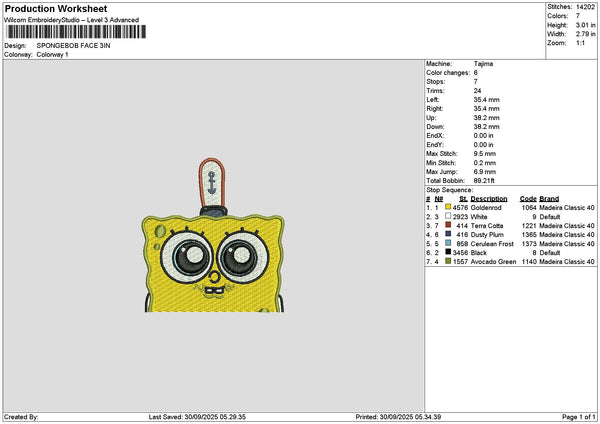Click the Page 1 of 1 indicator
The height and width of the screenshot is (424, 600).
pos(579,417)
